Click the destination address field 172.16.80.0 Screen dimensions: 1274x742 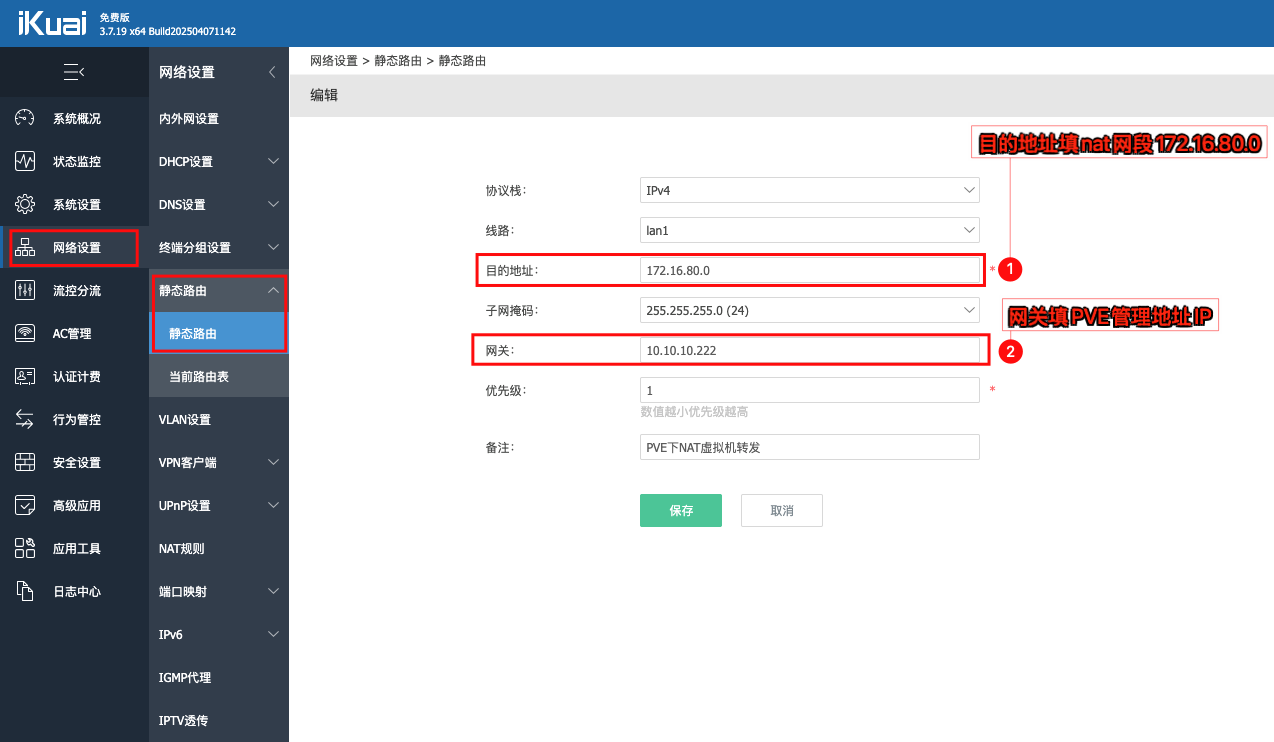[x=809, y=270]
